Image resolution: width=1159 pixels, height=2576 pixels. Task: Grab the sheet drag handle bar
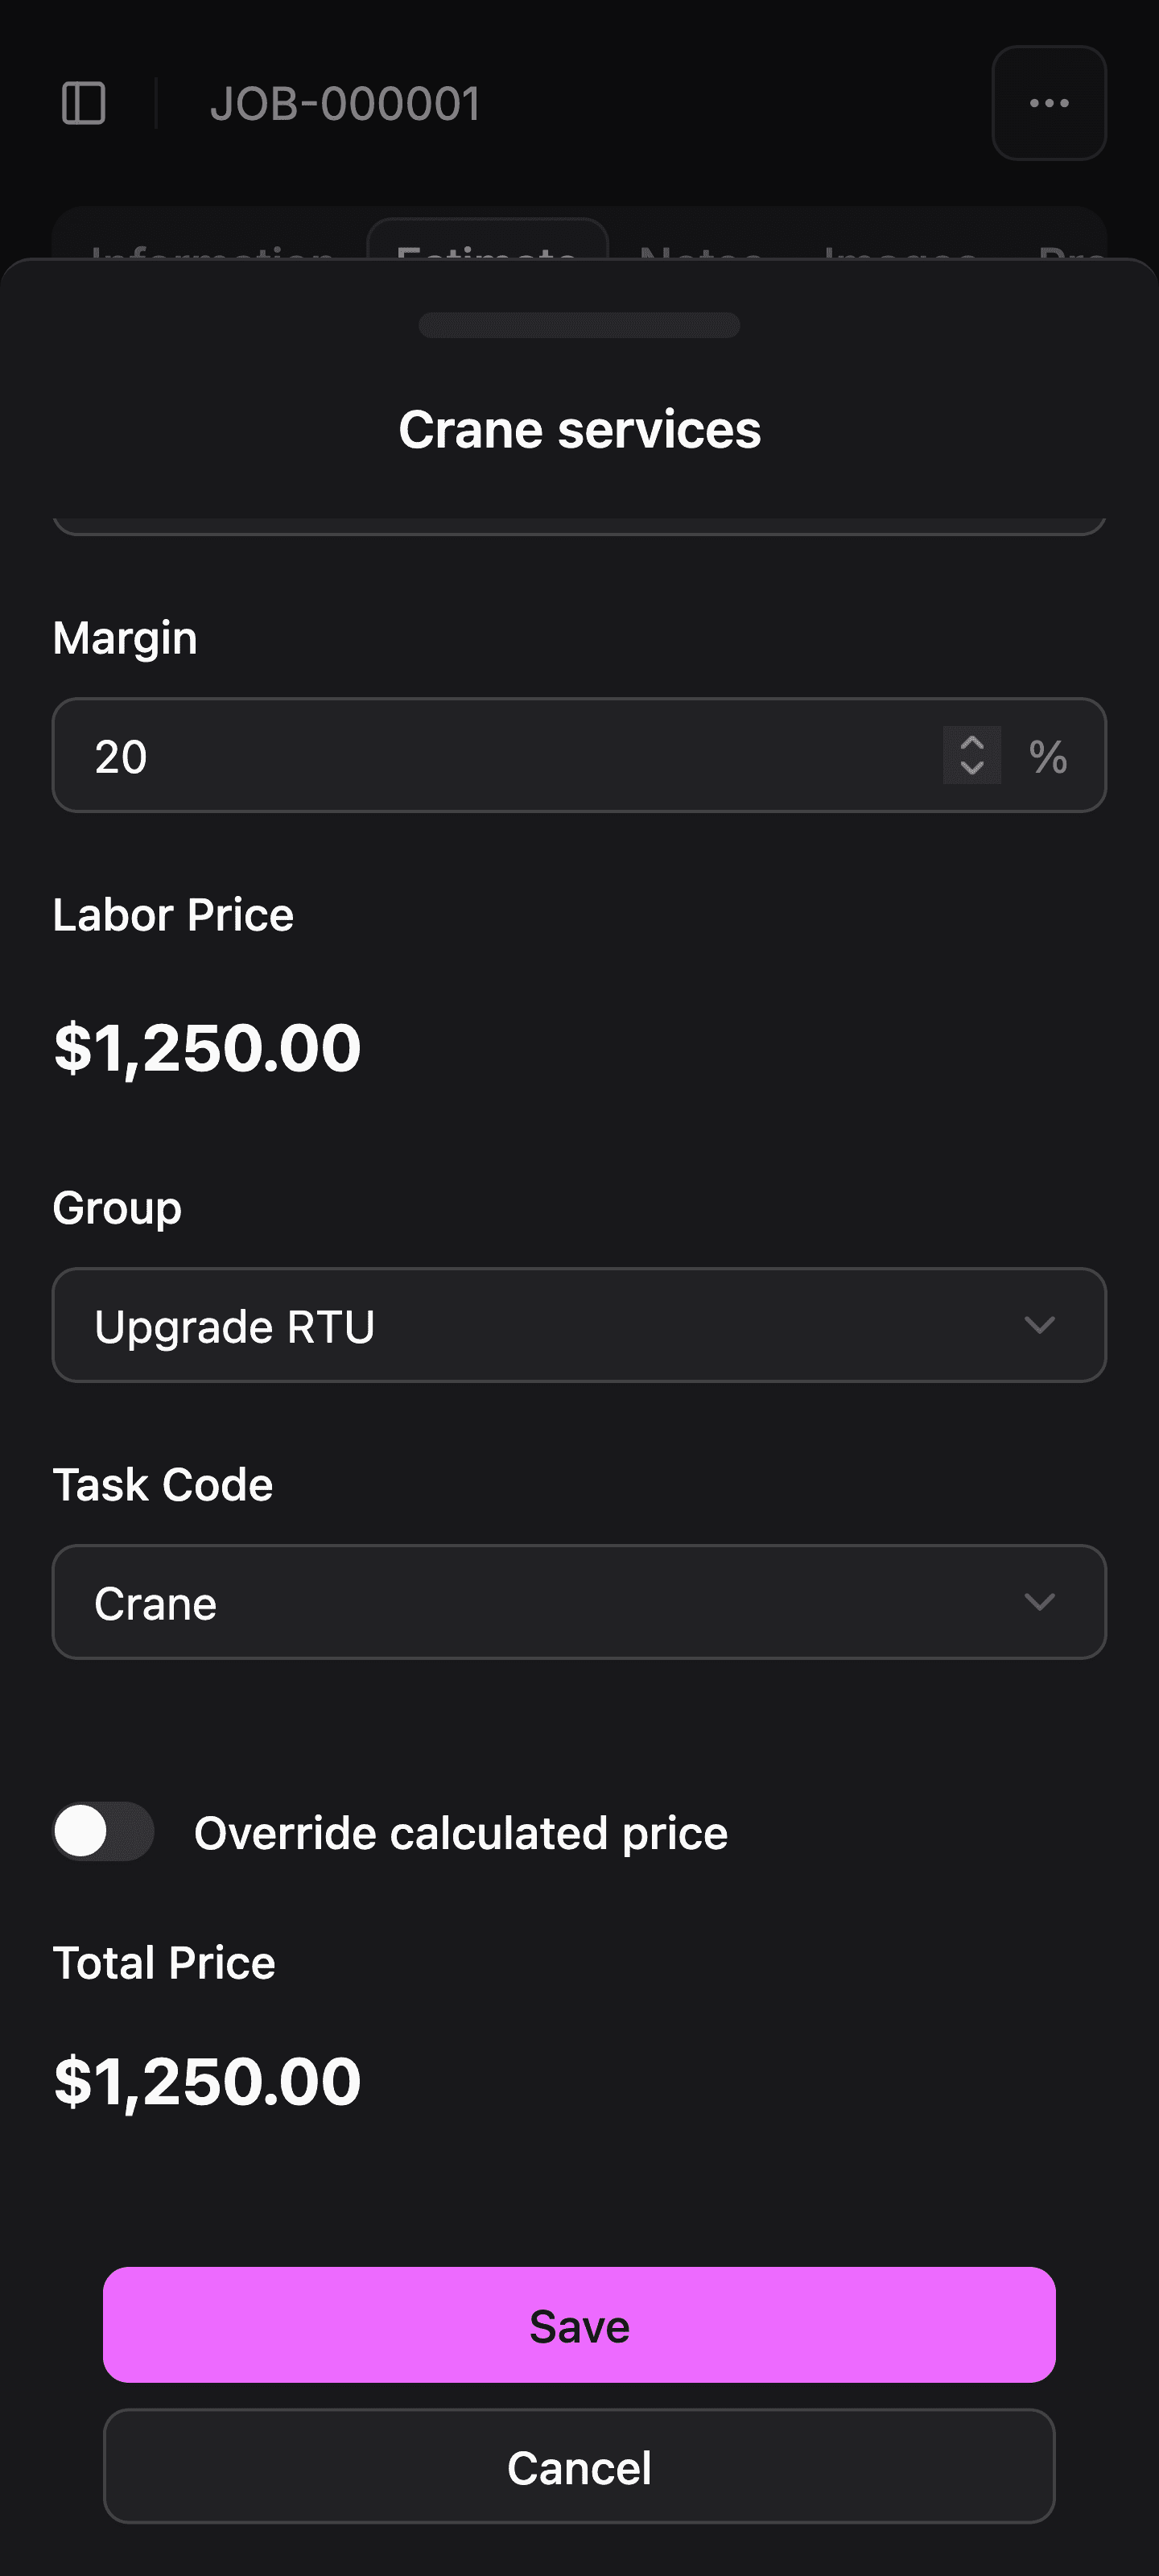[579, 325]
